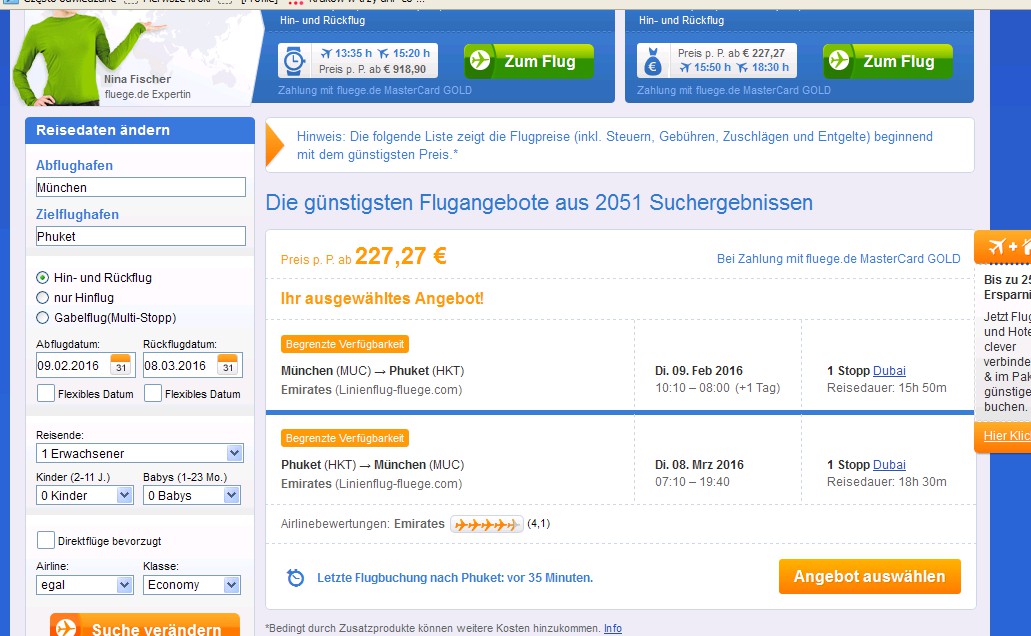This screenshot has width=1031, height=636.
Task: Click the Suche verändern button
Action: [x=145, y=625]
